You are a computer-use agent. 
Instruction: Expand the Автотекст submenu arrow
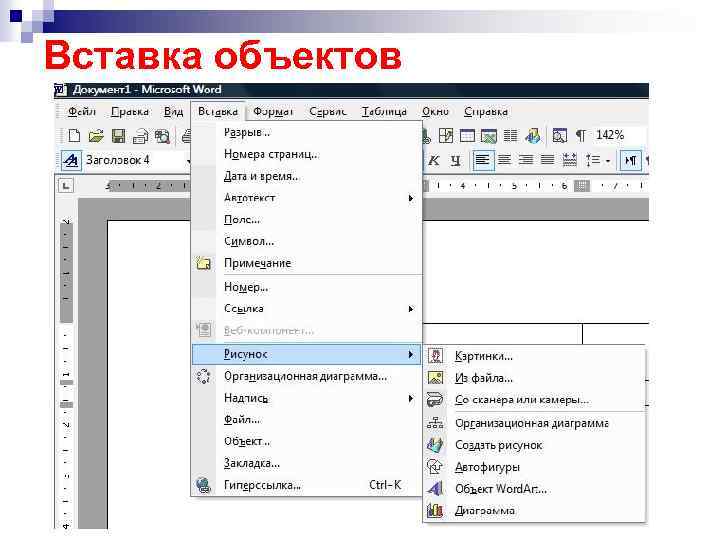411,198
